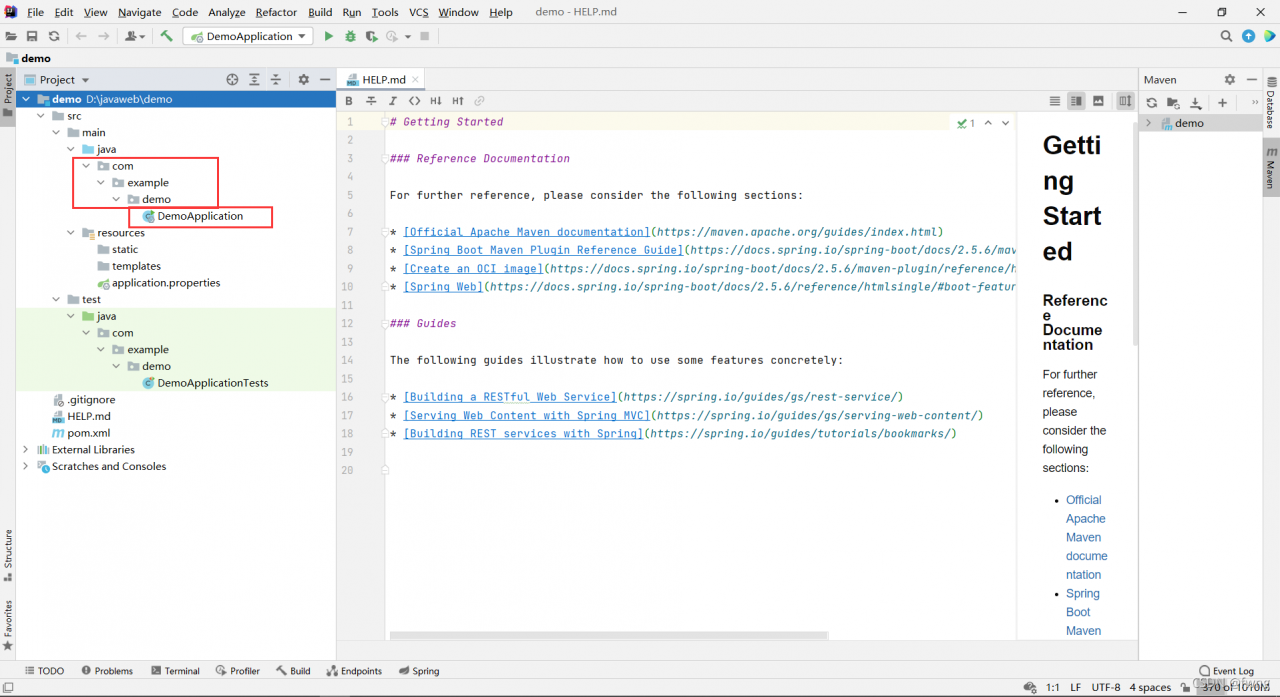This screenshot has width=1280, height=697.
Task: Open Maven panel settings gear
Action: click(1230, 79)
